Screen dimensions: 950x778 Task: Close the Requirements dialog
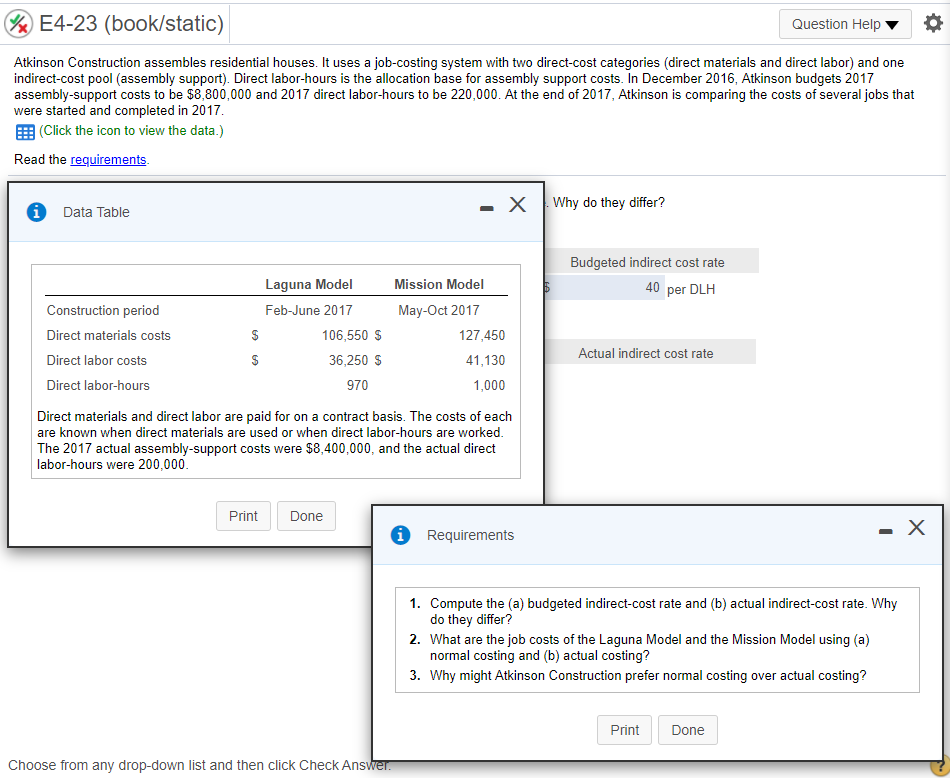917,527
